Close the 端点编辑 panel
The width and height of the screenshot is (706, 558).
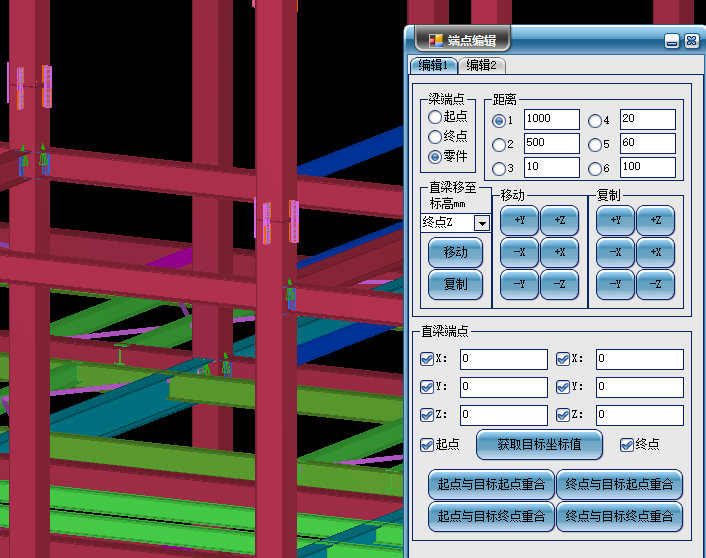tap(692, 41)
